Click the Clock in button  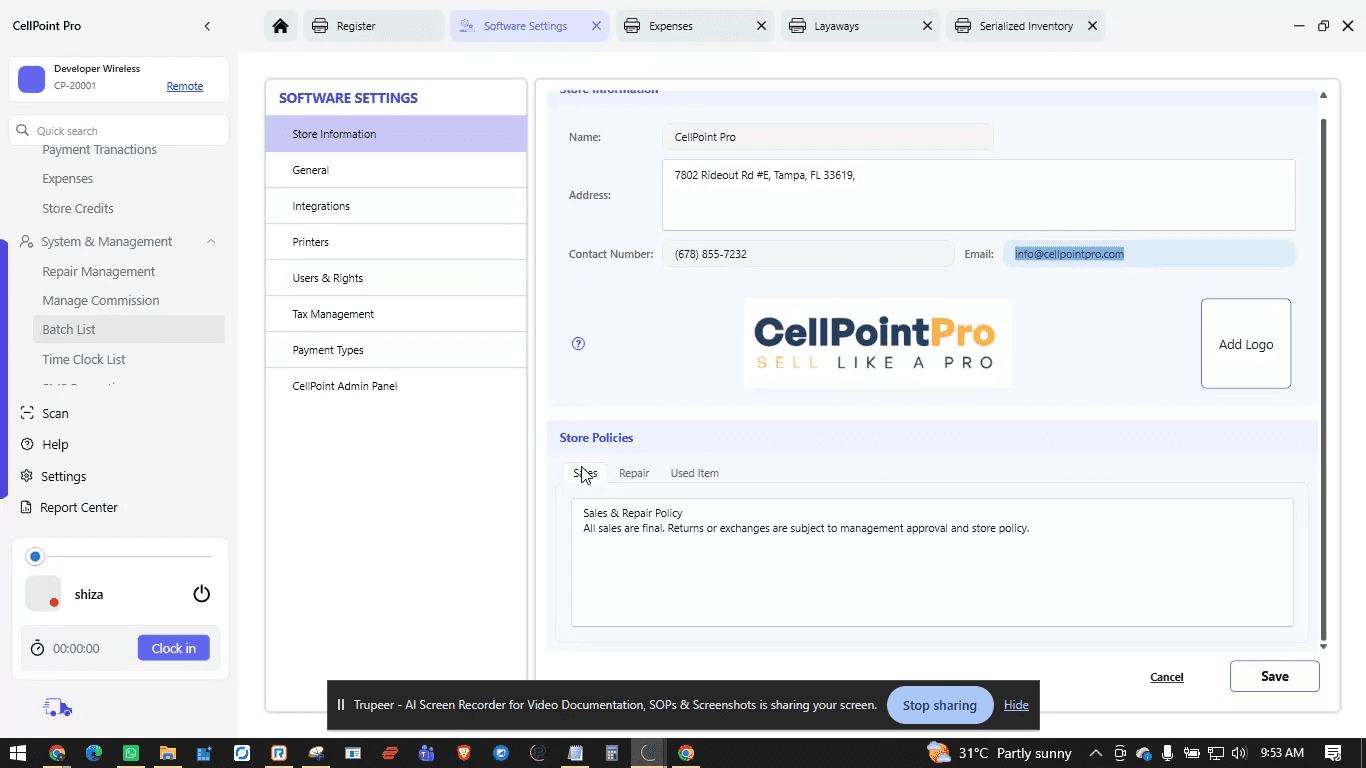pos(174,648)
